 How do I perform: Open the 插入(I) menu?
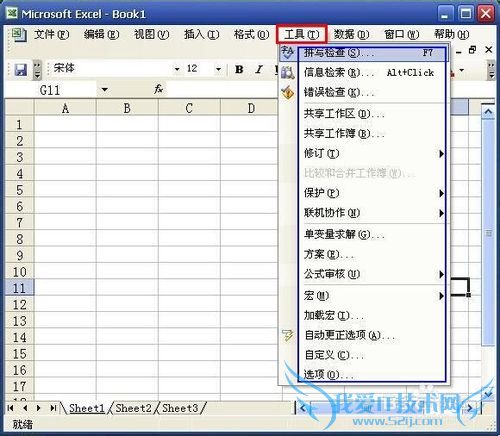(x=202, y=34)
